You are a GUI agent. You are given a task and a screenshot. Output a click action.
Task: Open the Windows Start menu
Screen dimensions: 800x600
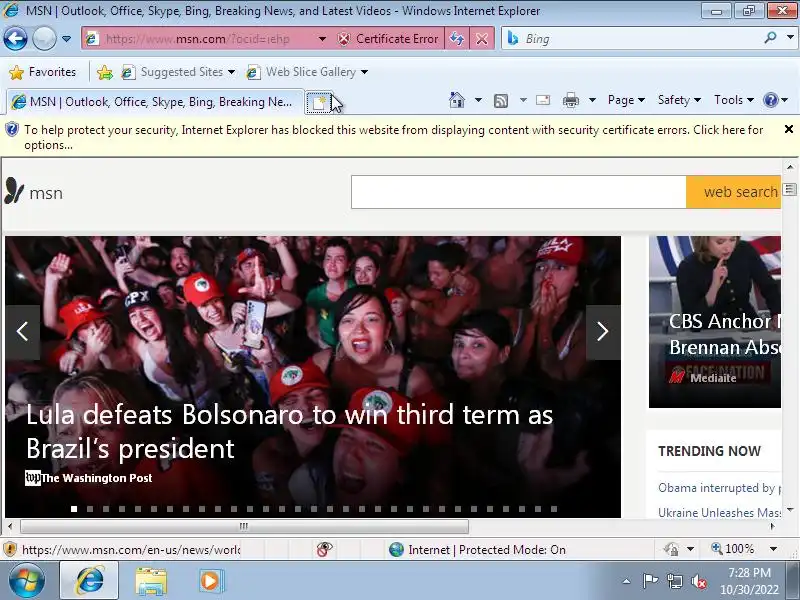click(26, 581)
